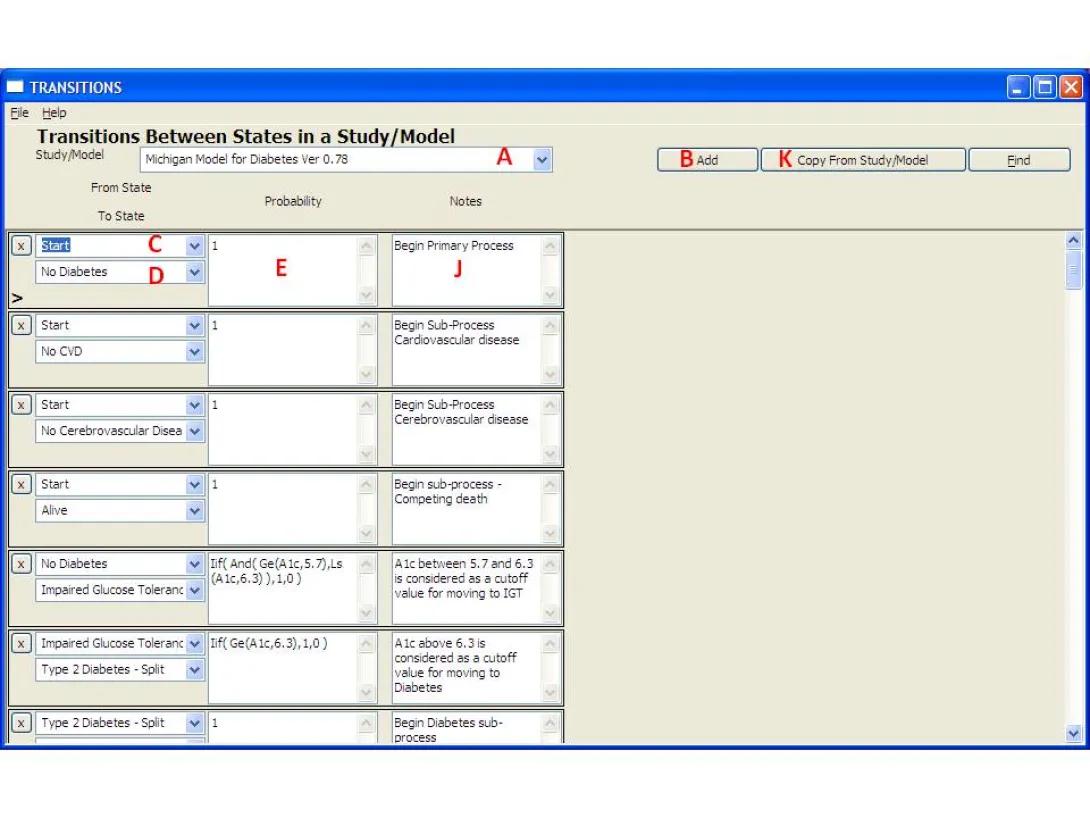Close the TRANSITIONS window
This screenshot has width=1090, height=818.
[1071, 88]
